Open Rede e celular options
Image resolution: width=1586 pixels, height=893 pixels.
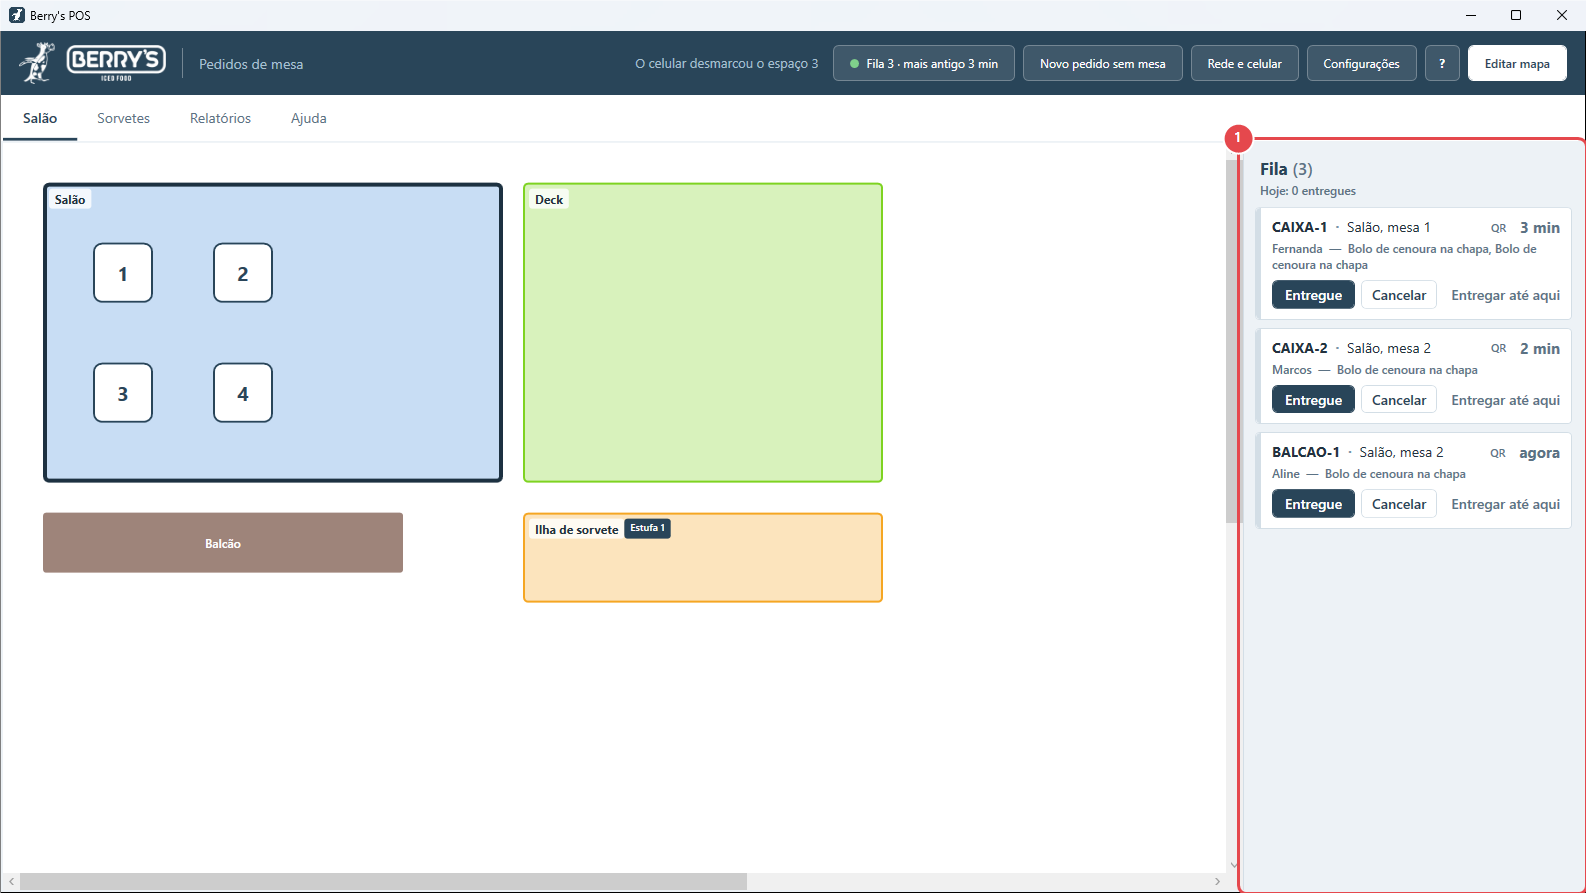(x=1244, y=63)
